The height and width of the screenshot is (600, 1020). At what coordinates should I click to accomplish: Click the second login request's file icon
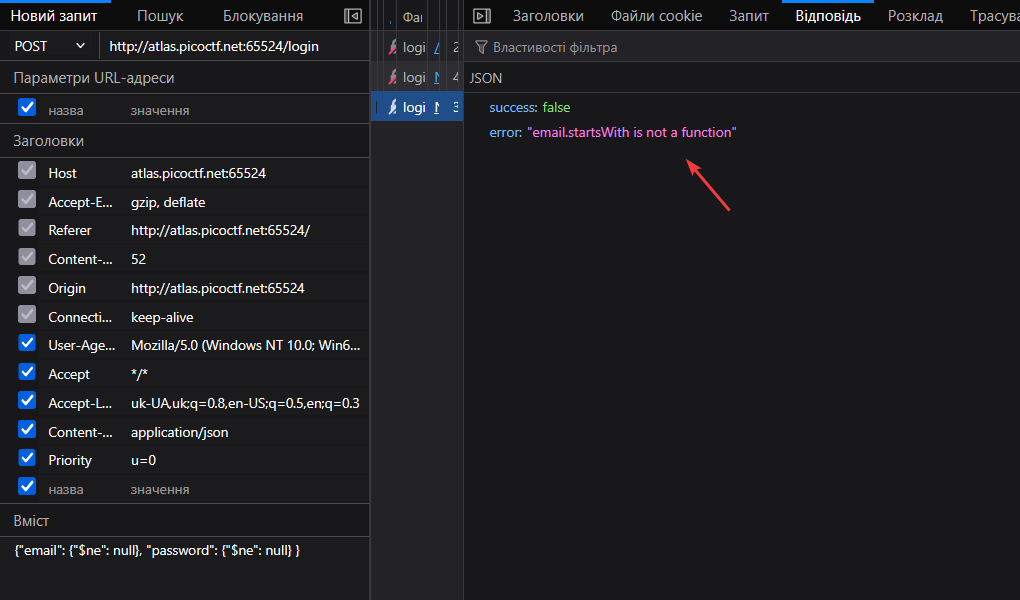pyautogui.click(x=393, y=77)
